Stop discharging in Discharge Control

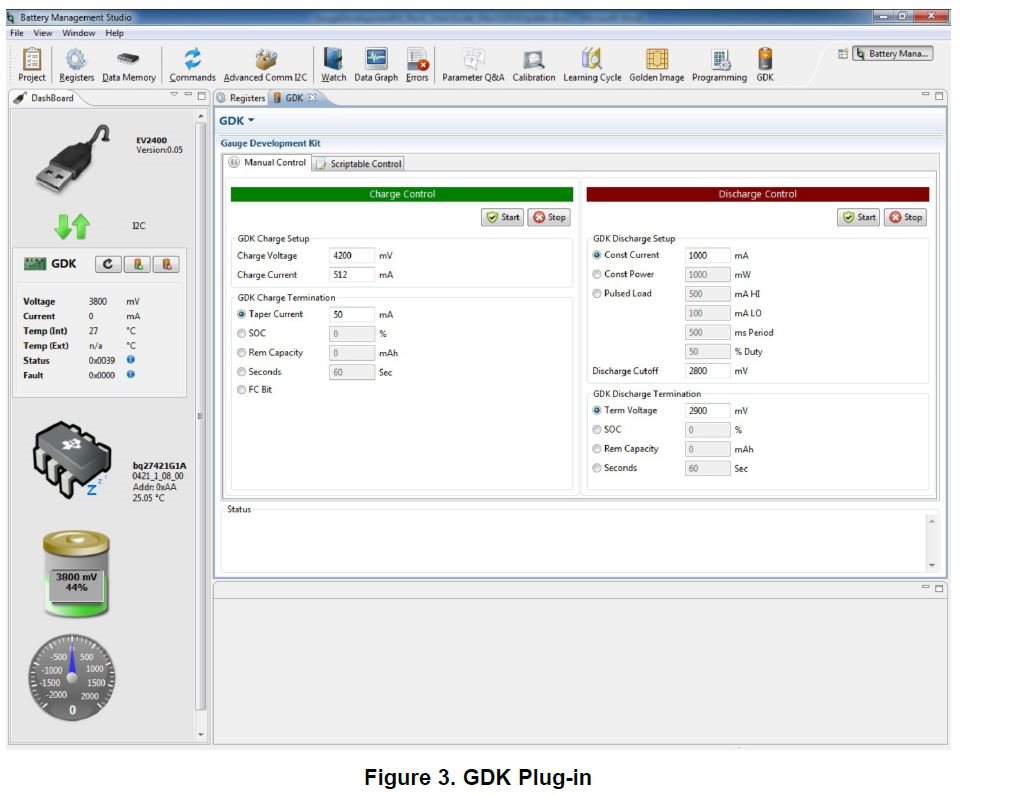click(906, 217)
